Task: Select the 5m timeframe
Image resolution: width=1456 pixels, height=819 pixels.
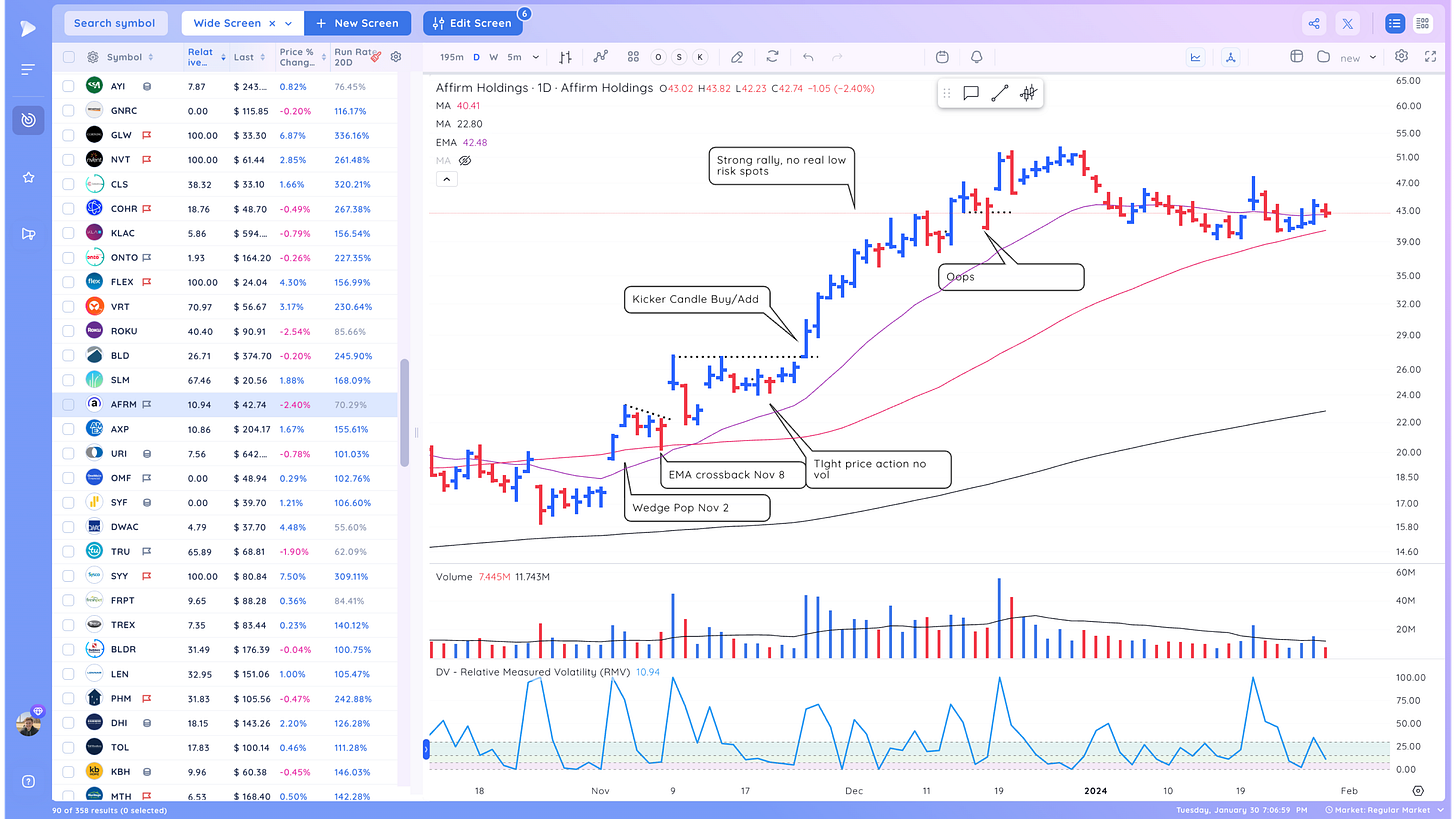Action: 513,57
